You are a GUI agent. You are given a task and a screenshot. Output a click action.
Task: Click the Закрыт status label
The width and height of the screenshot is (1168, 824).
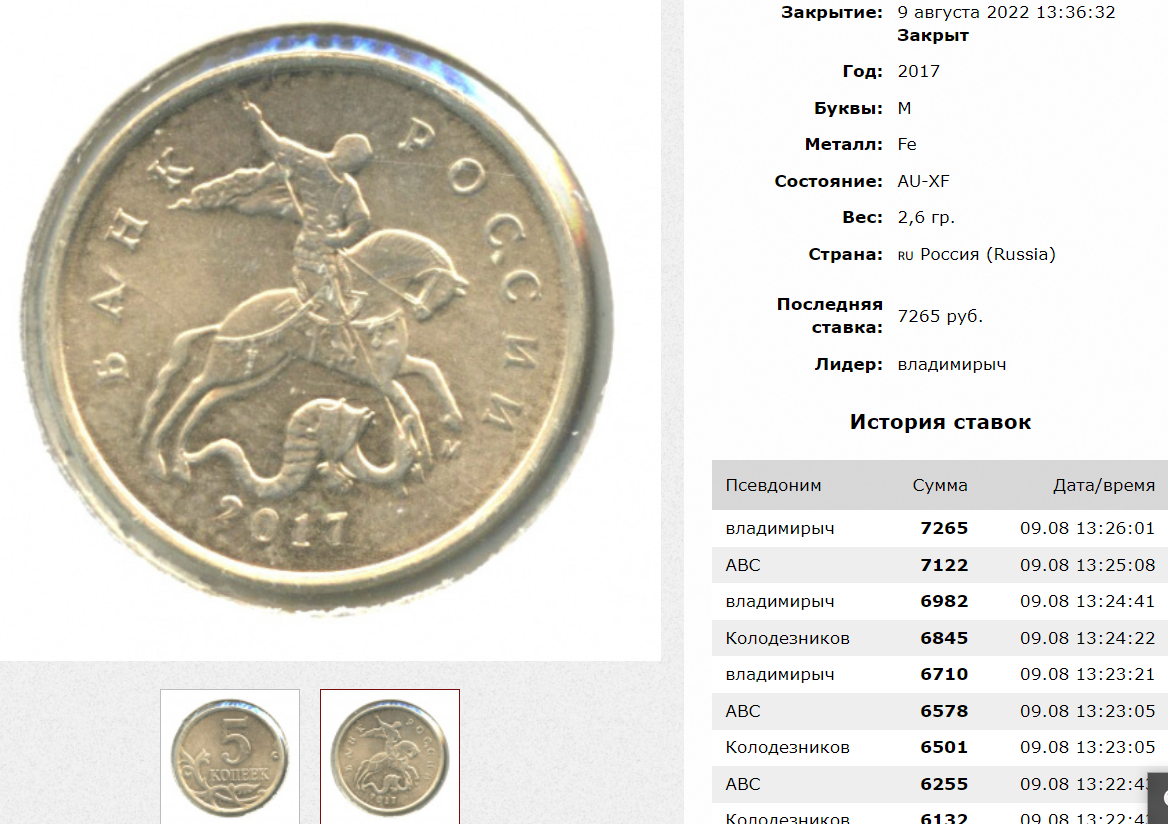click(933, 36)
